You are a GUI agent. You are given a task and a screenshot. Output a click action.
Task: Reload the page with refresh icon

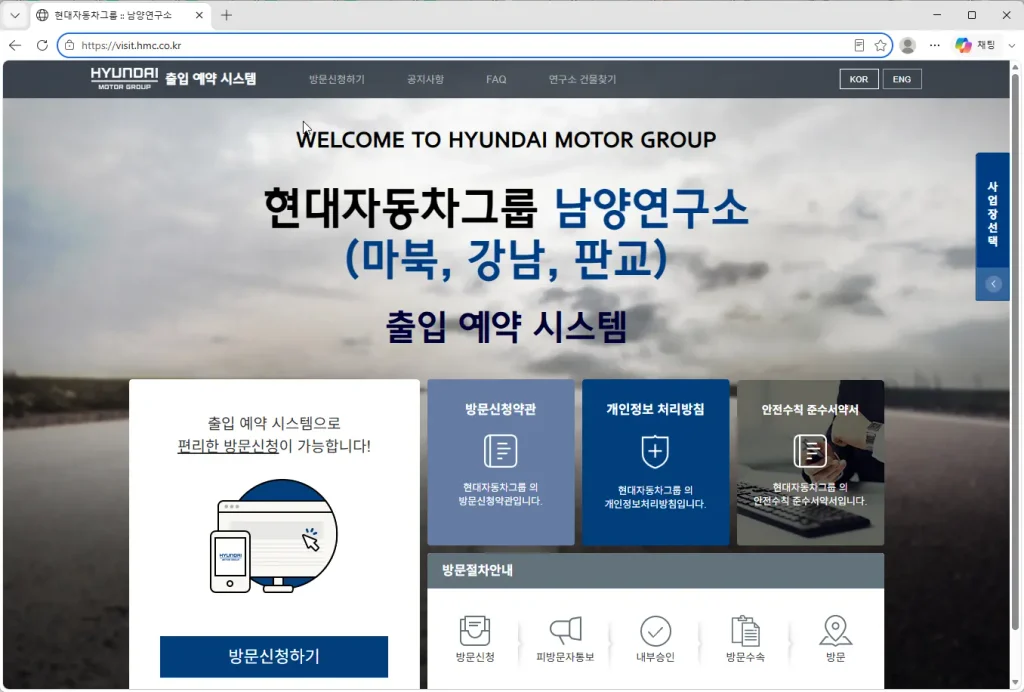coord(42,45)
